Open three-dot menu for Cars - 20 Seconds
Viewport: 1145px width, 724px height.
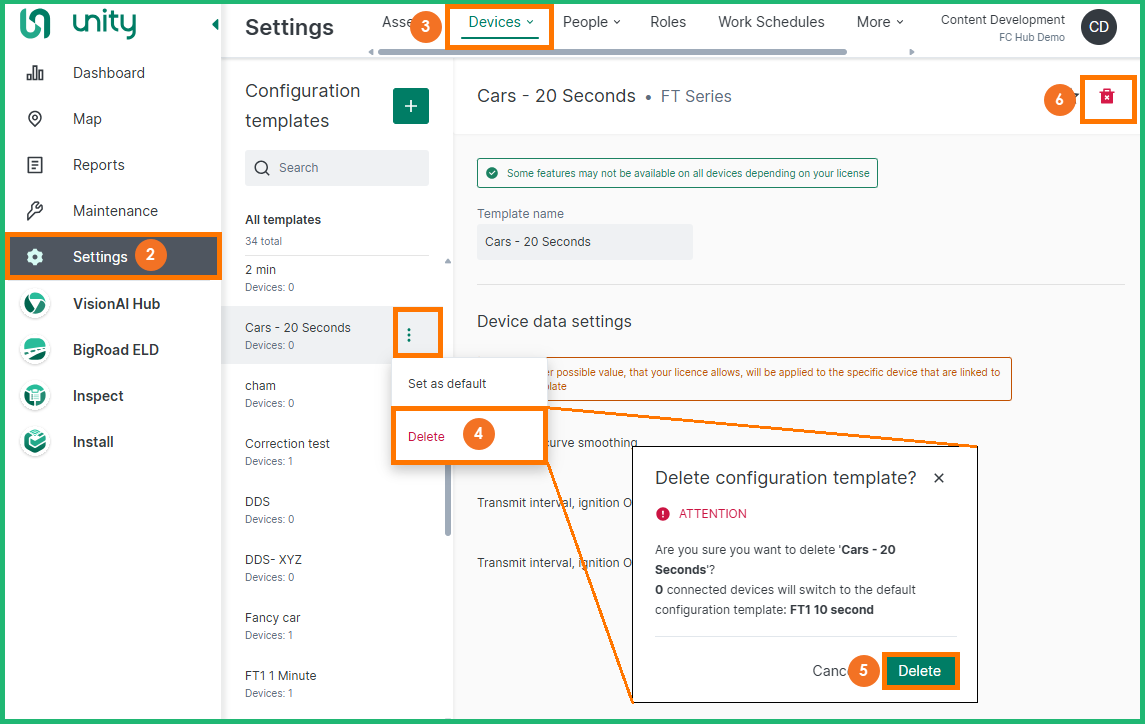click(x=409, y=335)
